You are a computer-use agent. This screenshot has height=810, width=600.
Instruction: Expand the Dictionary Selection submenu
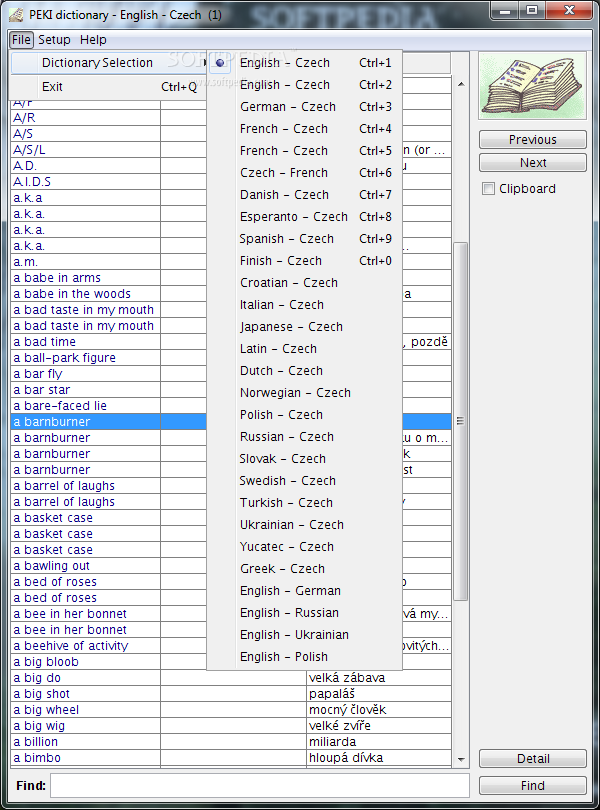pos(109,63)
